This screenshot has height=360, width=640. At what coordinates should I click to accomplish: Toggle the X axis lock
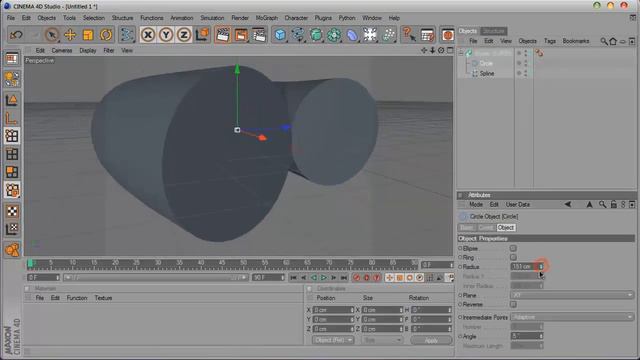pyautogui.click(x=148, y=35)
